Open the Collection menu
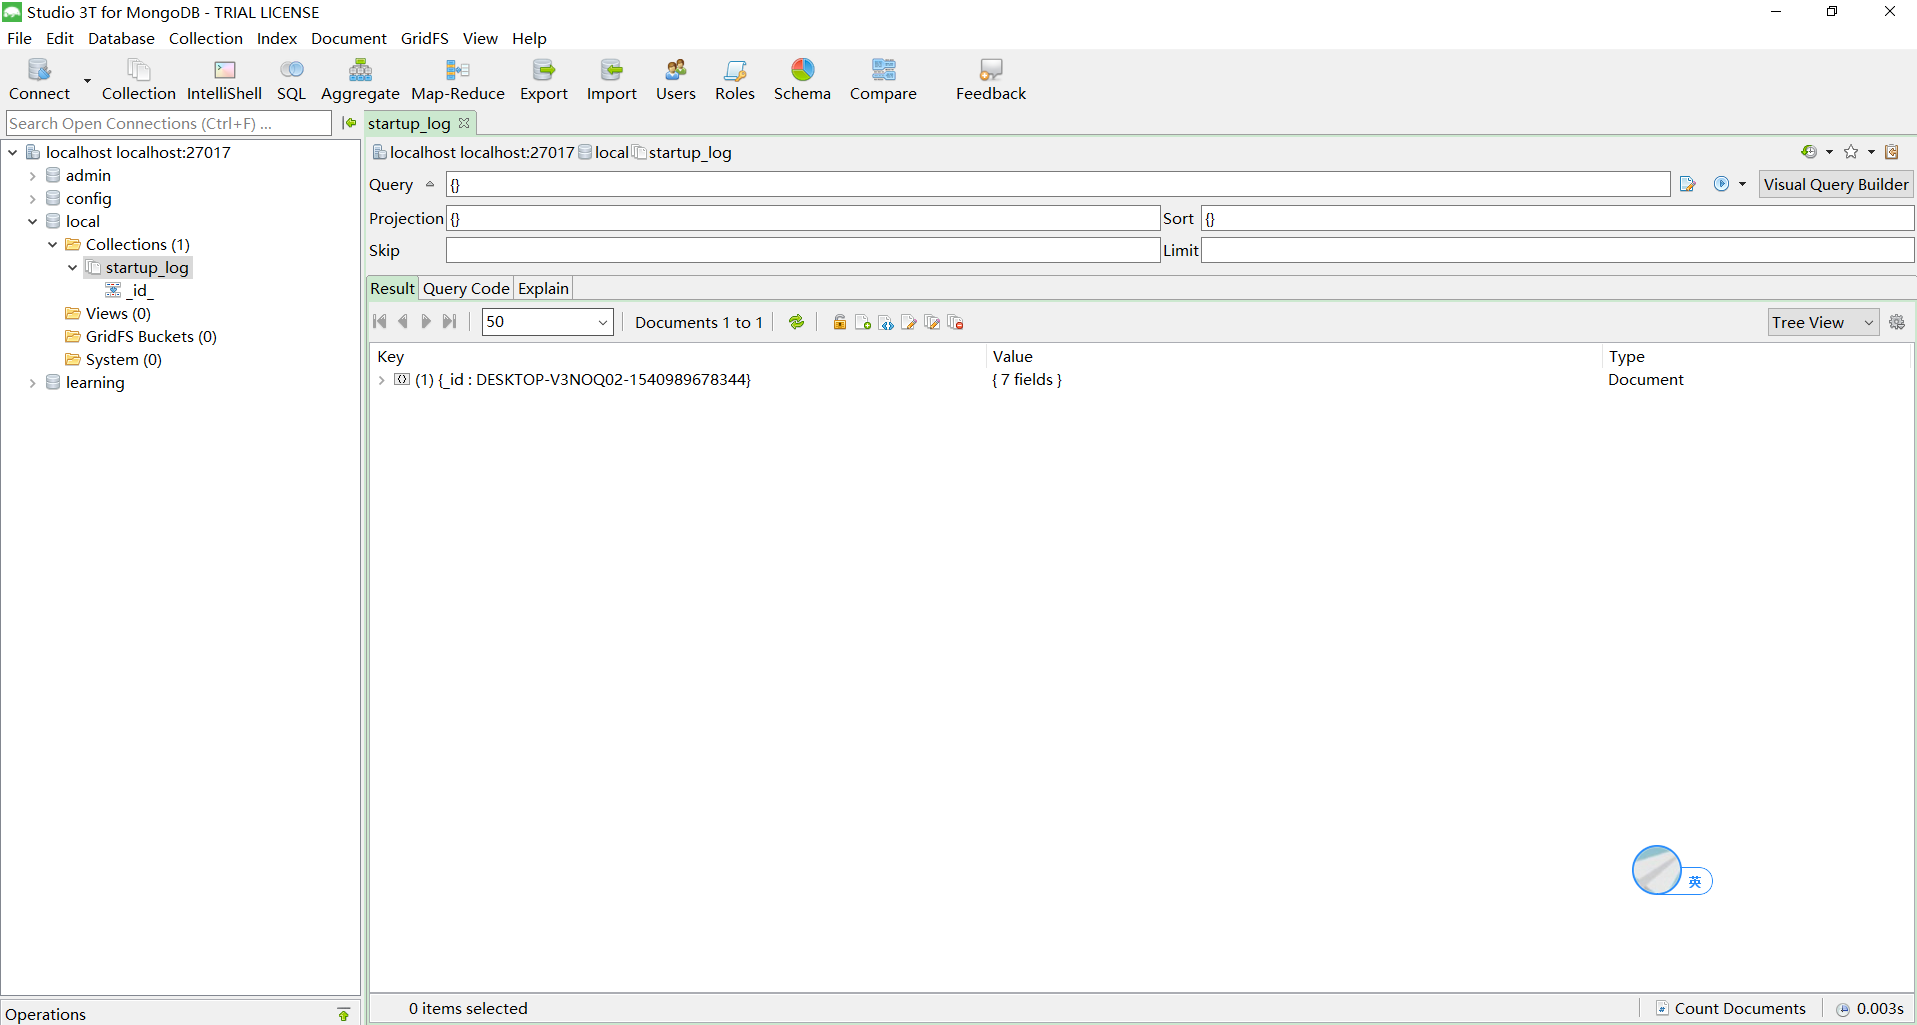 [206, 38]
